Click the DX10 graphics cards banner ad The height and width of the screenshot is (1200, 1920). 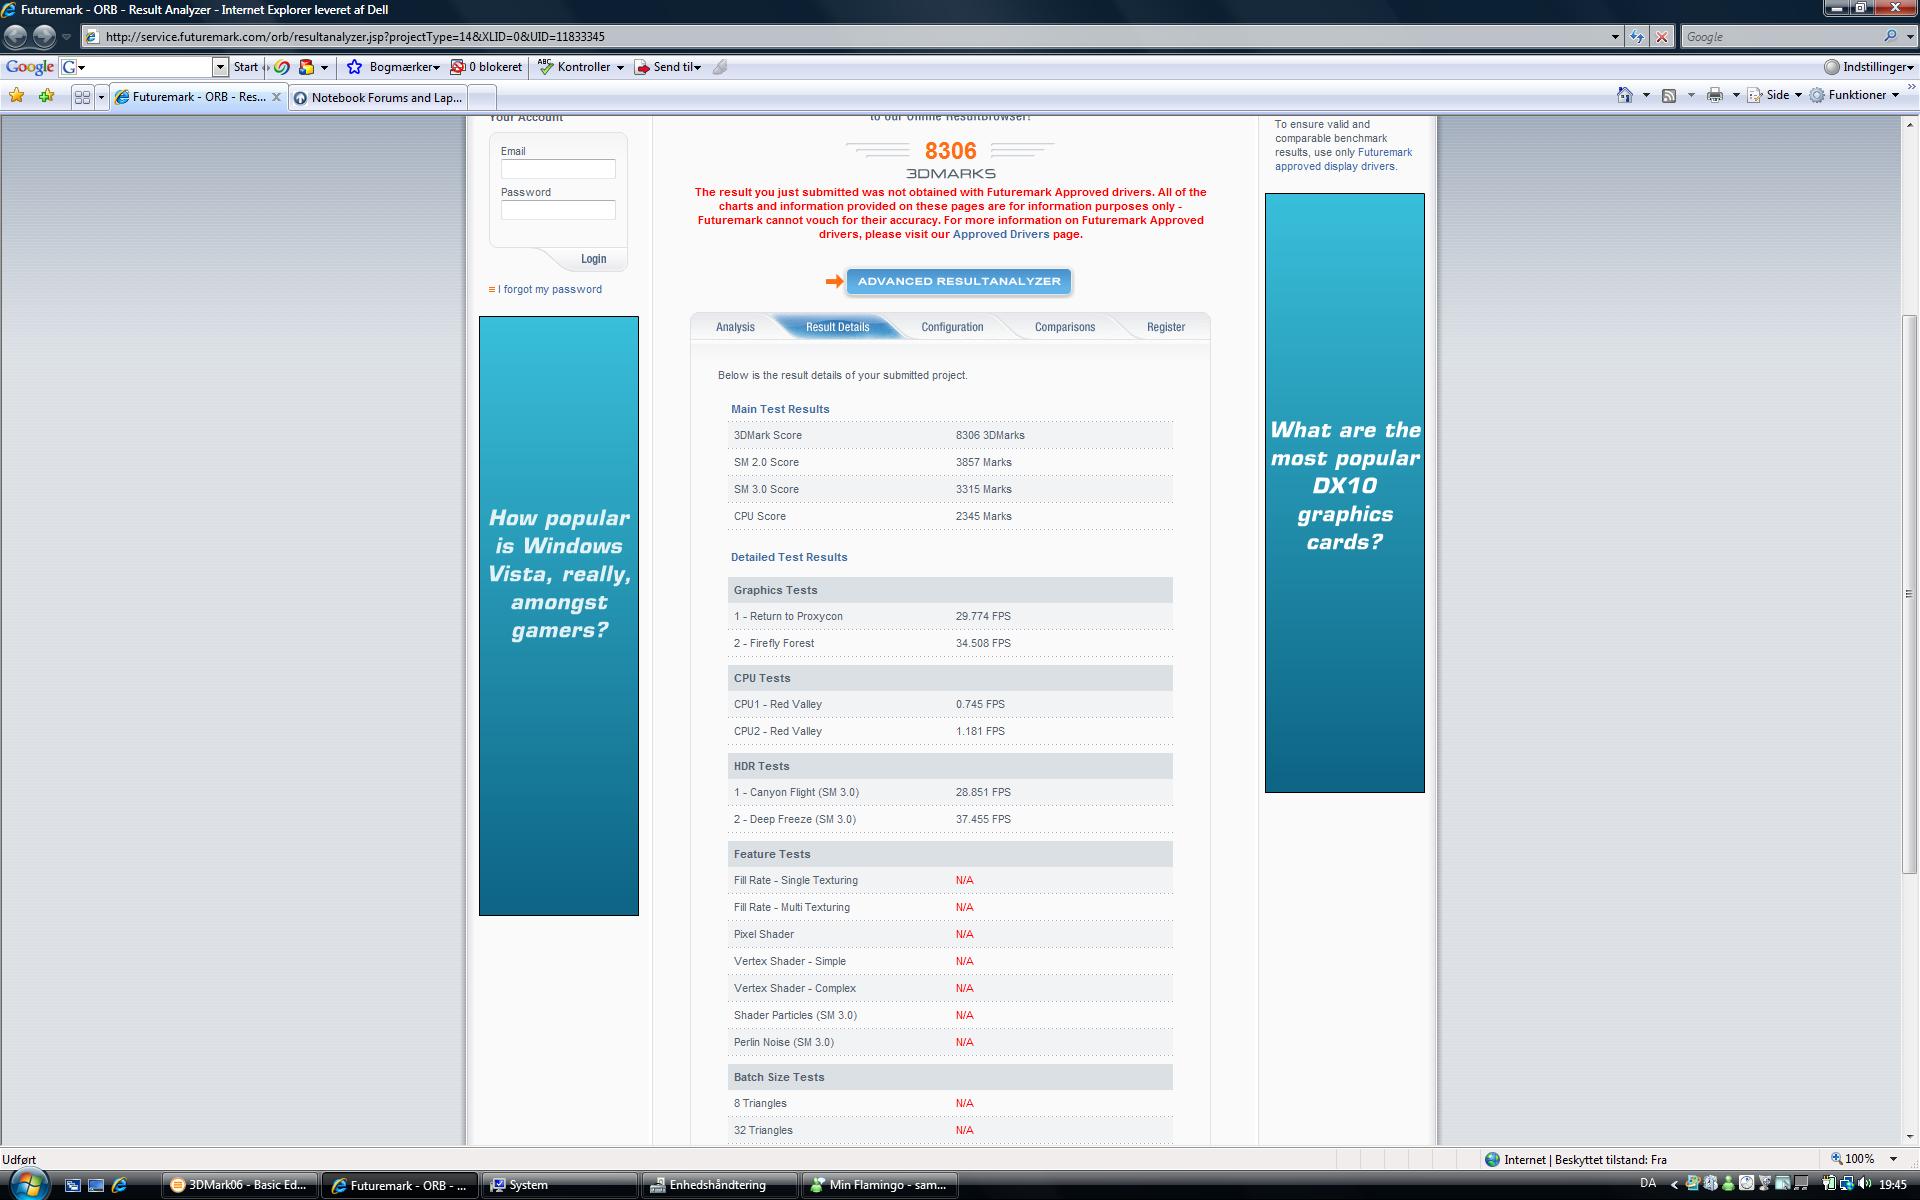(x=1345, y=493)
